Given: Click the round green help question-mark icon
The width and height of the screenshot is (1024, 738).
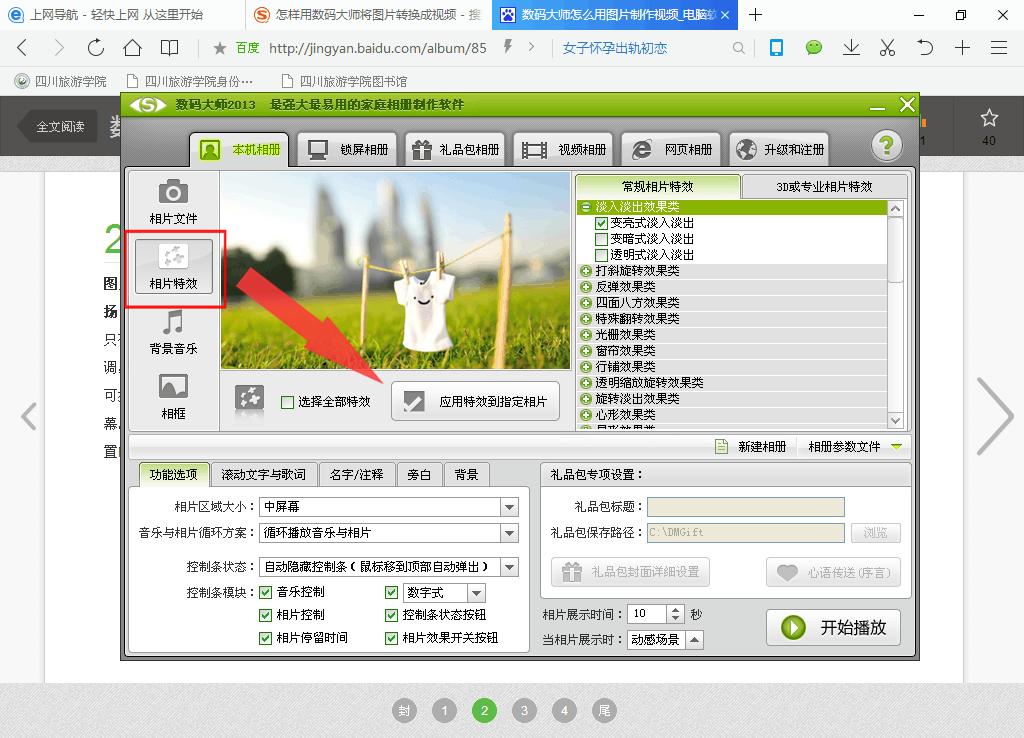Looking at the screenshot, I should 886,145.
